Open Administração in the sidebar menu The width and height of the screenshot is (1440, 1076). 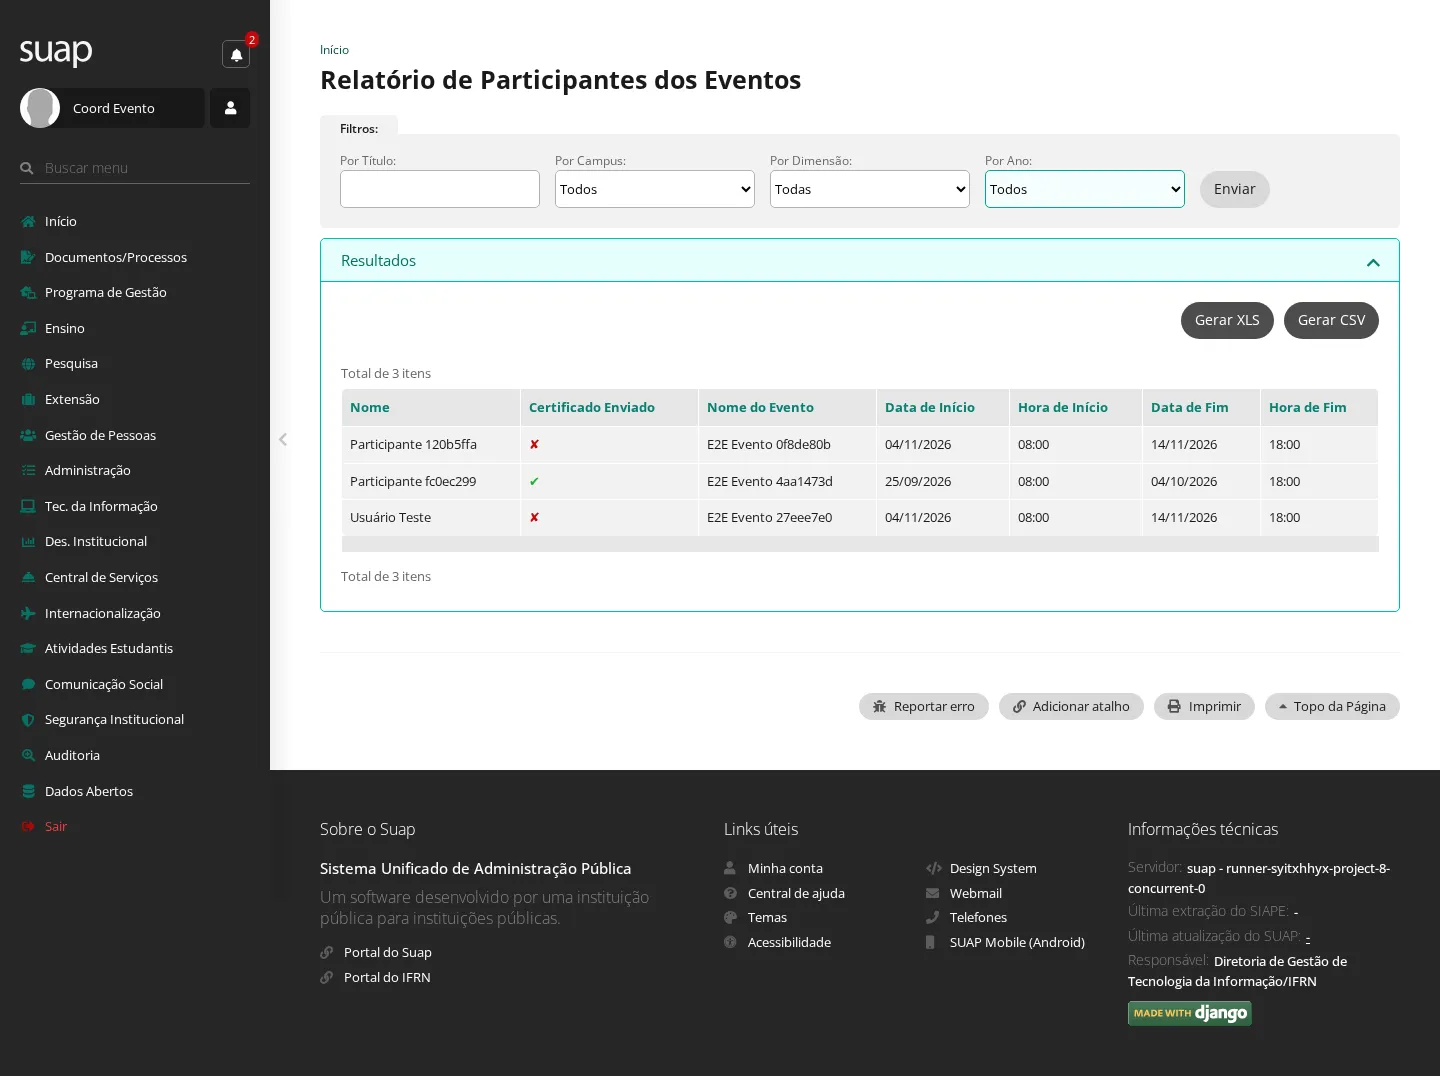[x=88, y=470]
